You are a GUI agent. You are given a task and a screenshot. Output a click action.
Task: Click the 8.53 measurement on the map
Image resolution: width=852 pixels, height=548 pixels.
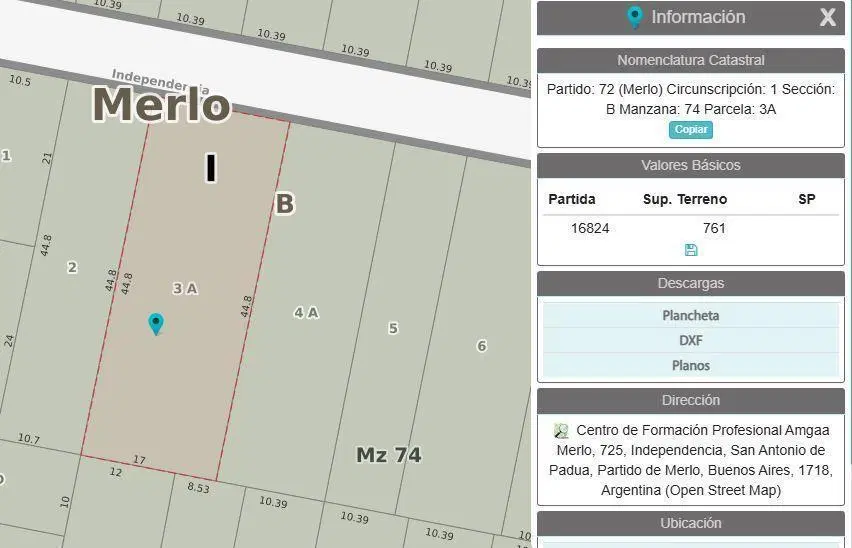(198, 488)
